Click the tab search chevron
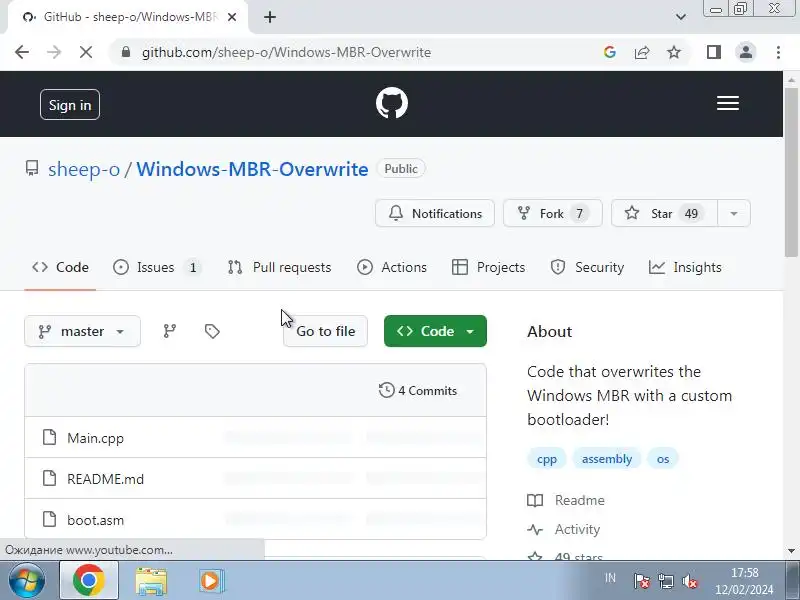Viewport: 800px width, 600px height. pyautogui.click(x=681, y=17)
